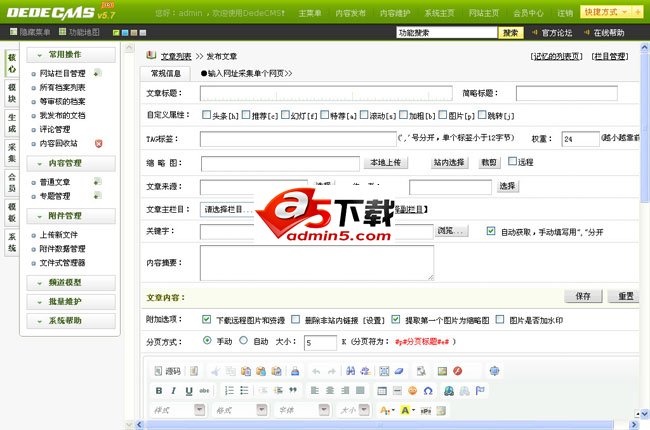Check the 推荐[c] attribute checkbox

point(246,114)
